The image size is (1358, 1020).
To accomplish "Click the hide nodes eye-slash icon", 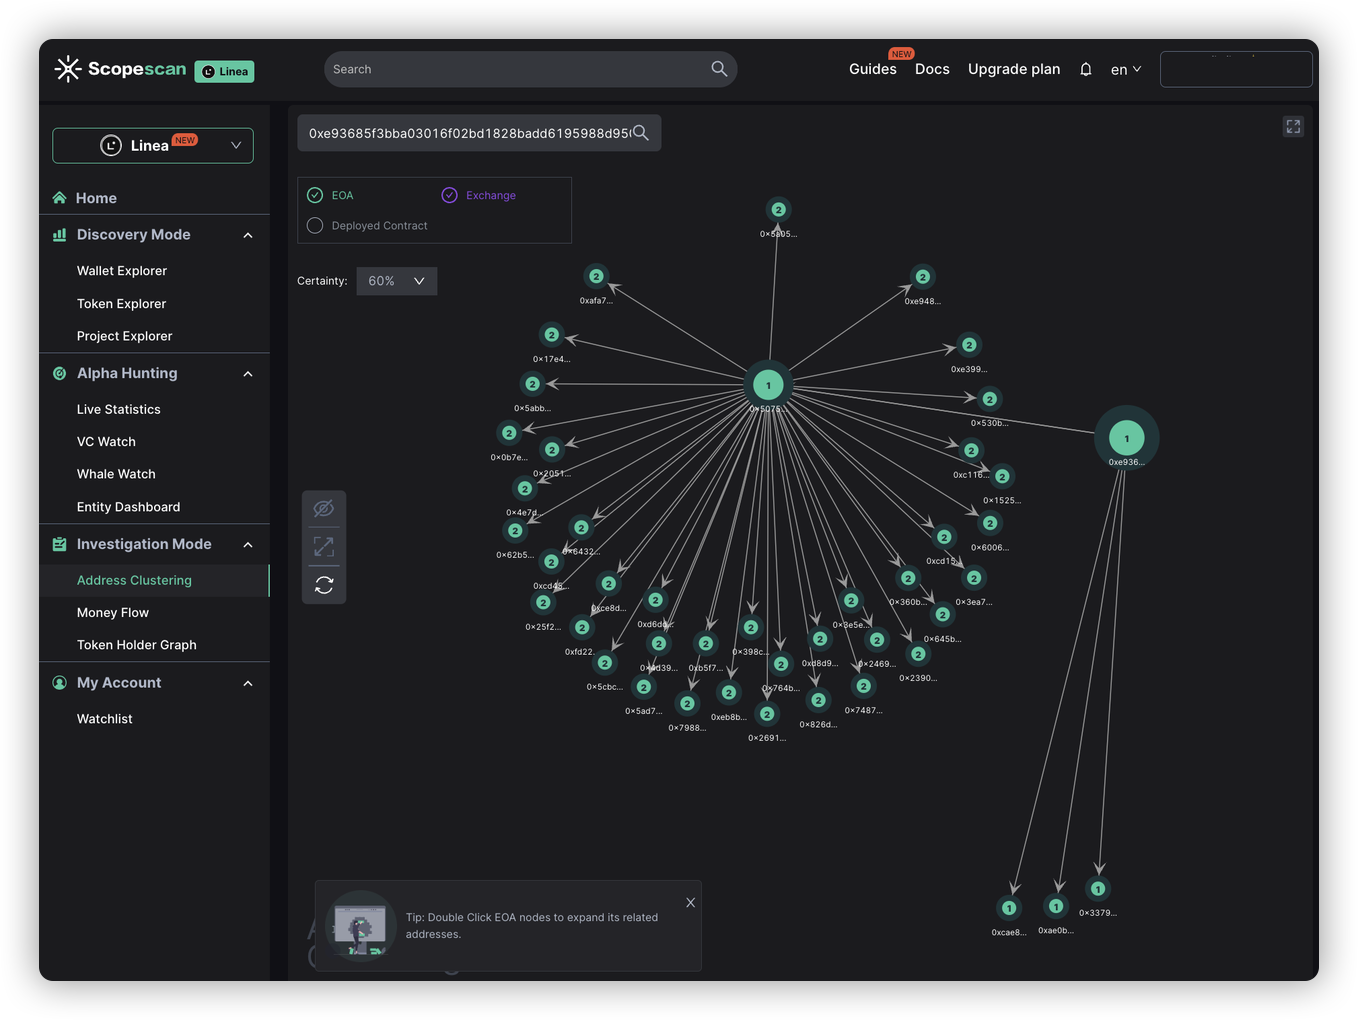I will (x=324, y=509).
